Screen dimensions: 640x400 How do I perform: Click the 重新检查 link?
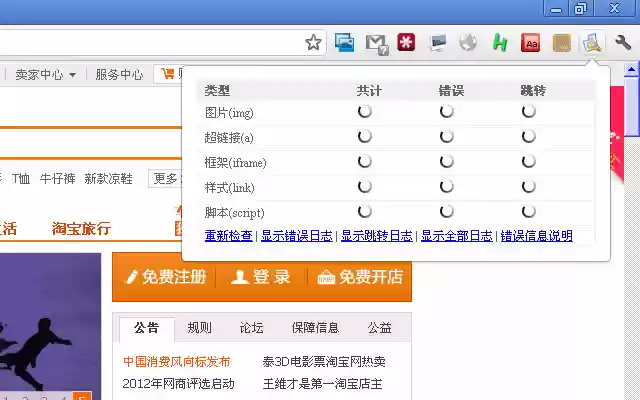[x=229, y=236]
